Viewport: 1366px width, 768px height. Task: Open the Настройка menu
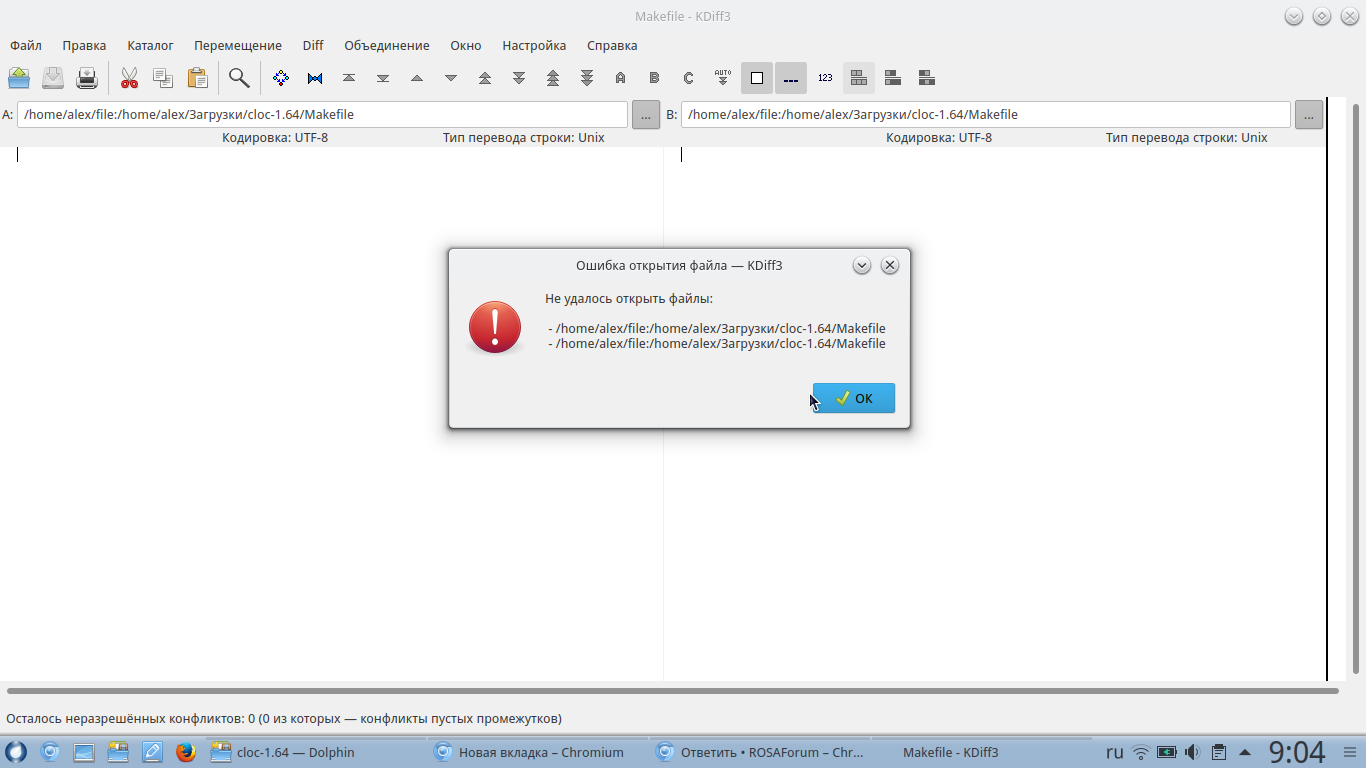click(534, 45)
